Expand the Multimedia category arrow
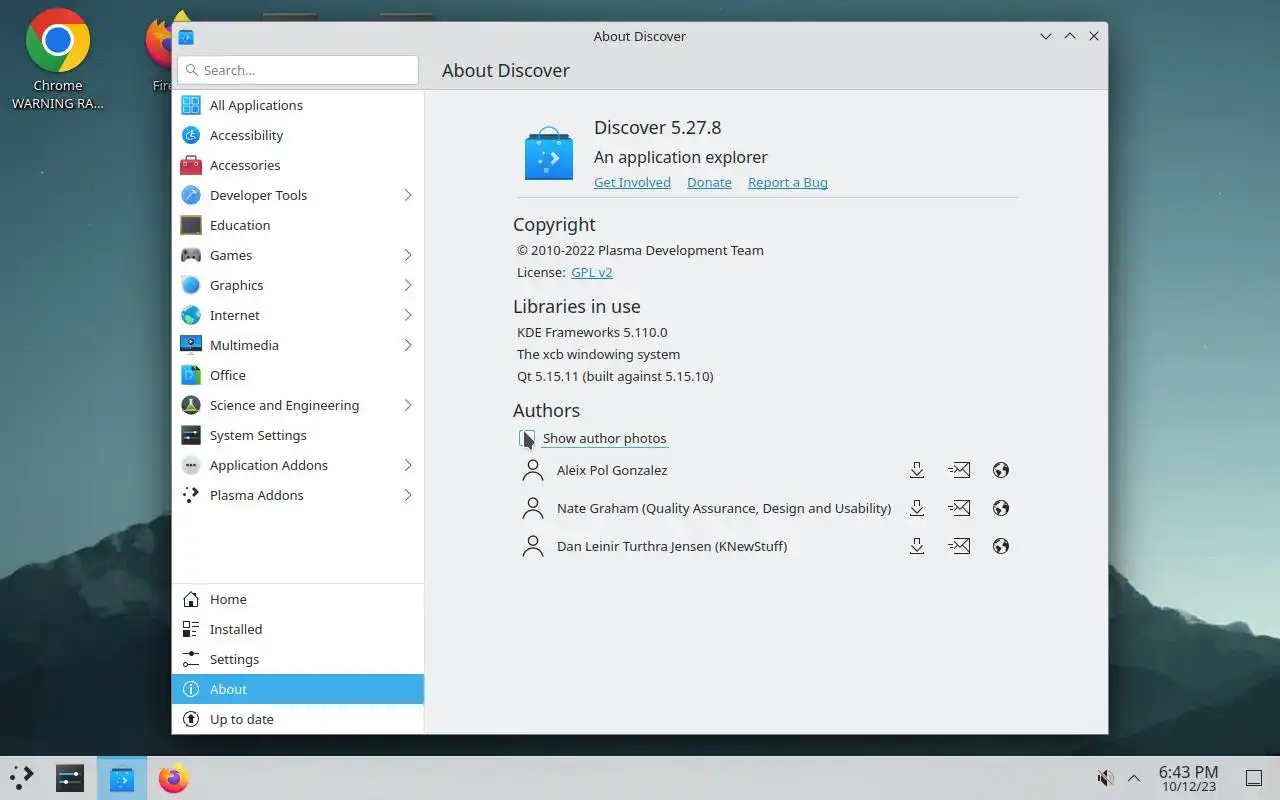Screen dimensions: 1280x800 tap(408, 345)
